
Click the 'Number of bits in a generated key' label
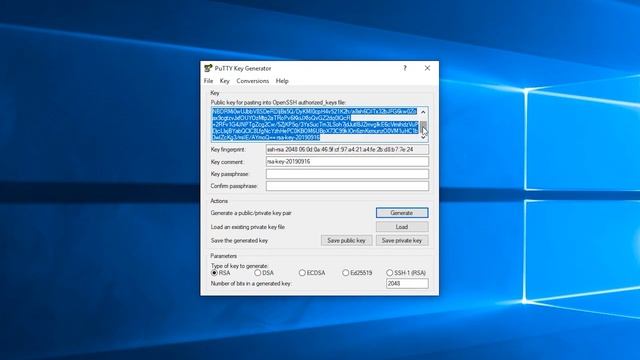(x=251, y=283)
